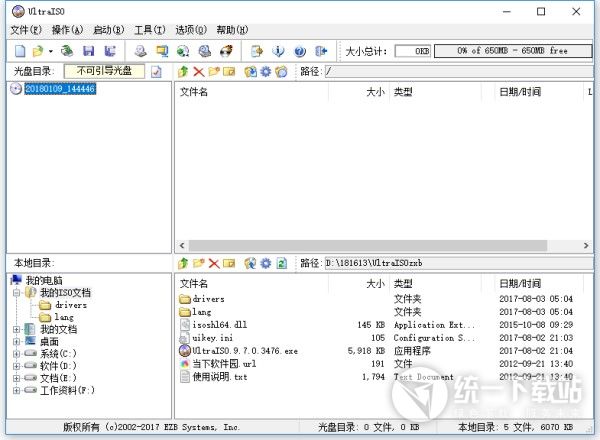Select the lang folder in local tree
The width and height of the screenshot is (600, 440).
[64, 317]
